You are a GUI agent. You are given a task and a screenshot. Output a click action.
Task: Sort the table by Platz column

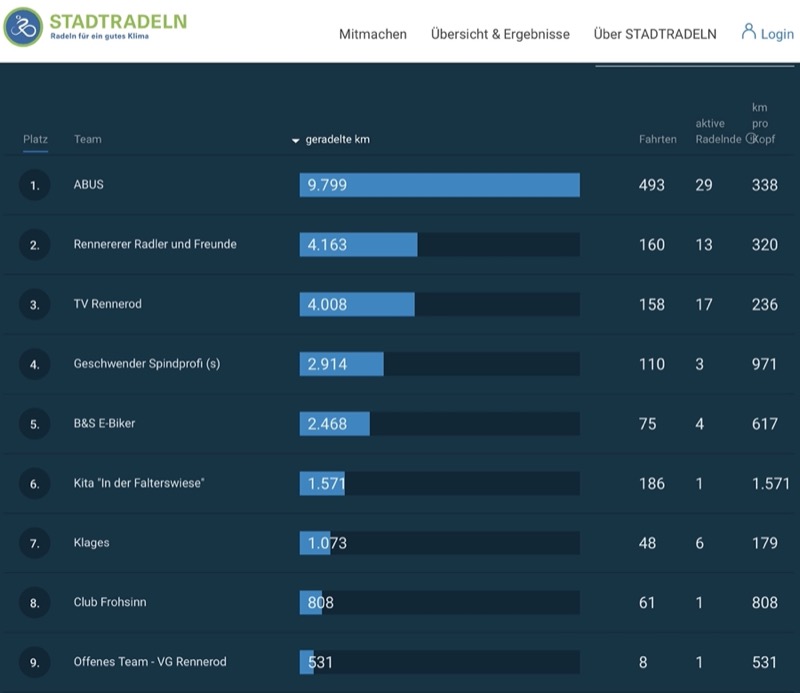pyautogui.click(x=35, y=139)
